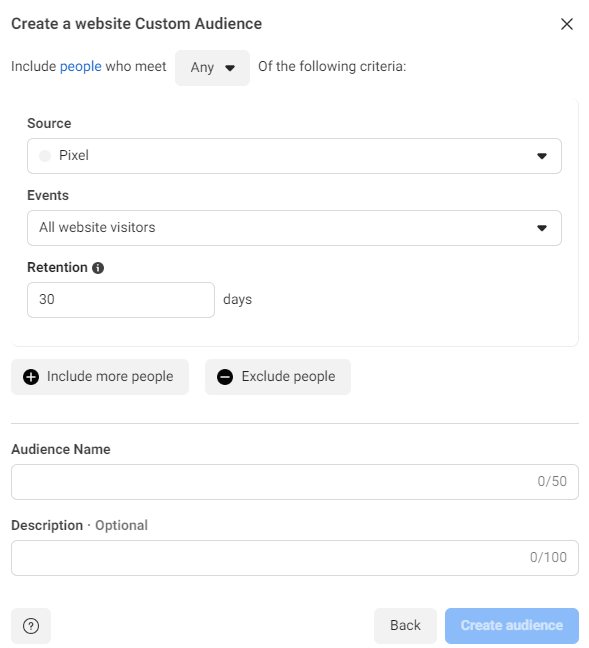Image resolution: width=589 pixels, height=648 pixels.
Task: Click the Source dropdown arrow
Action: (x=542, y=156)
